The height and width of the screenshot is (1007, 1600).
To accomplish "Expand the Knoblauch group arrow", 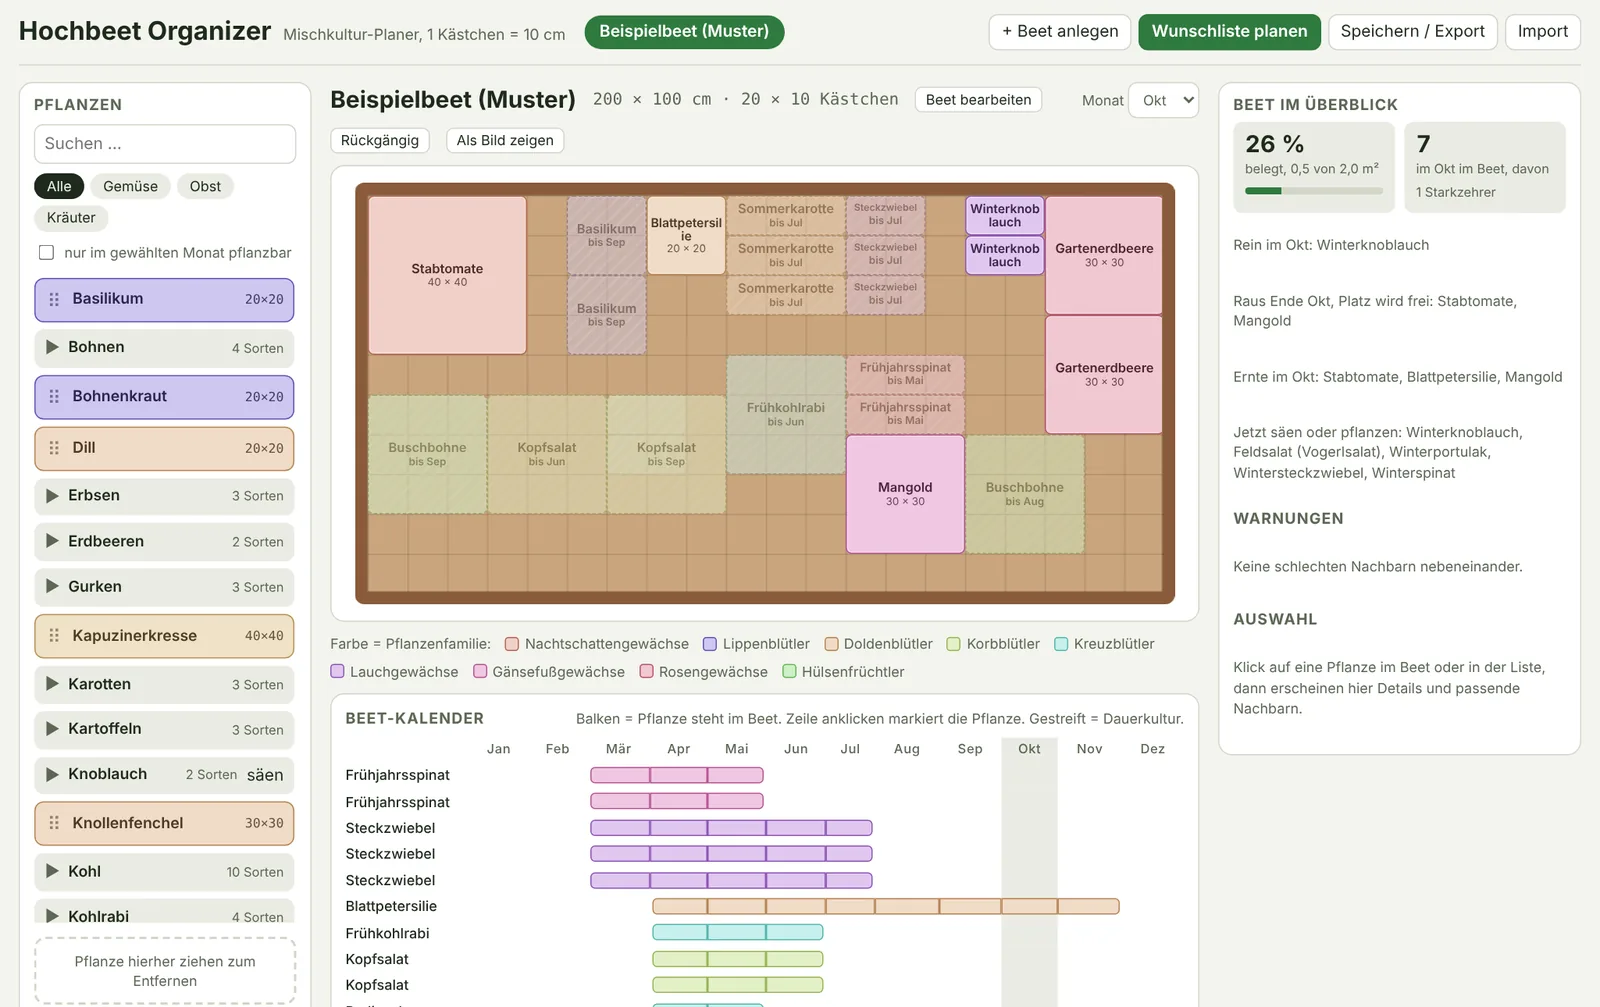I will coord(52,774).
